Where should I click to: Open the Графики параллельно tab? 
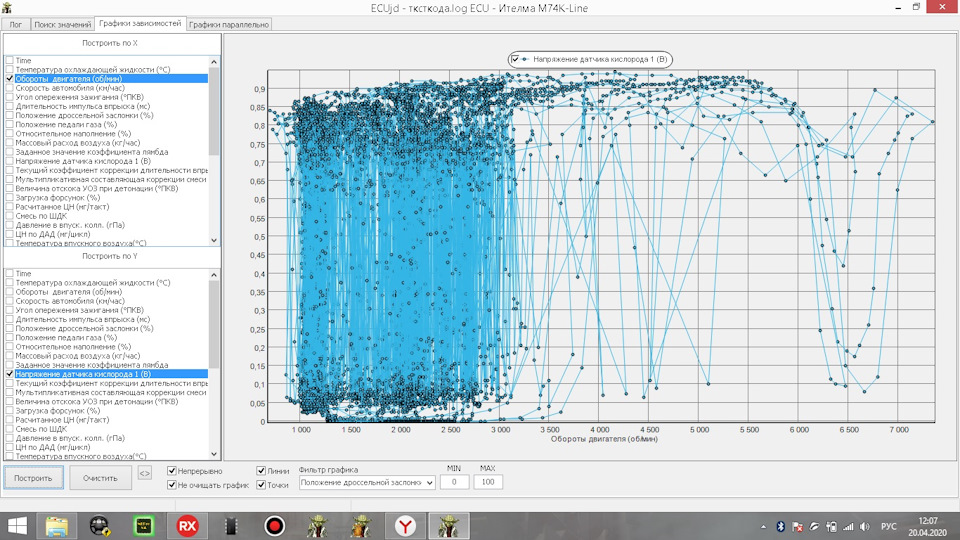[x=229, y=23]
